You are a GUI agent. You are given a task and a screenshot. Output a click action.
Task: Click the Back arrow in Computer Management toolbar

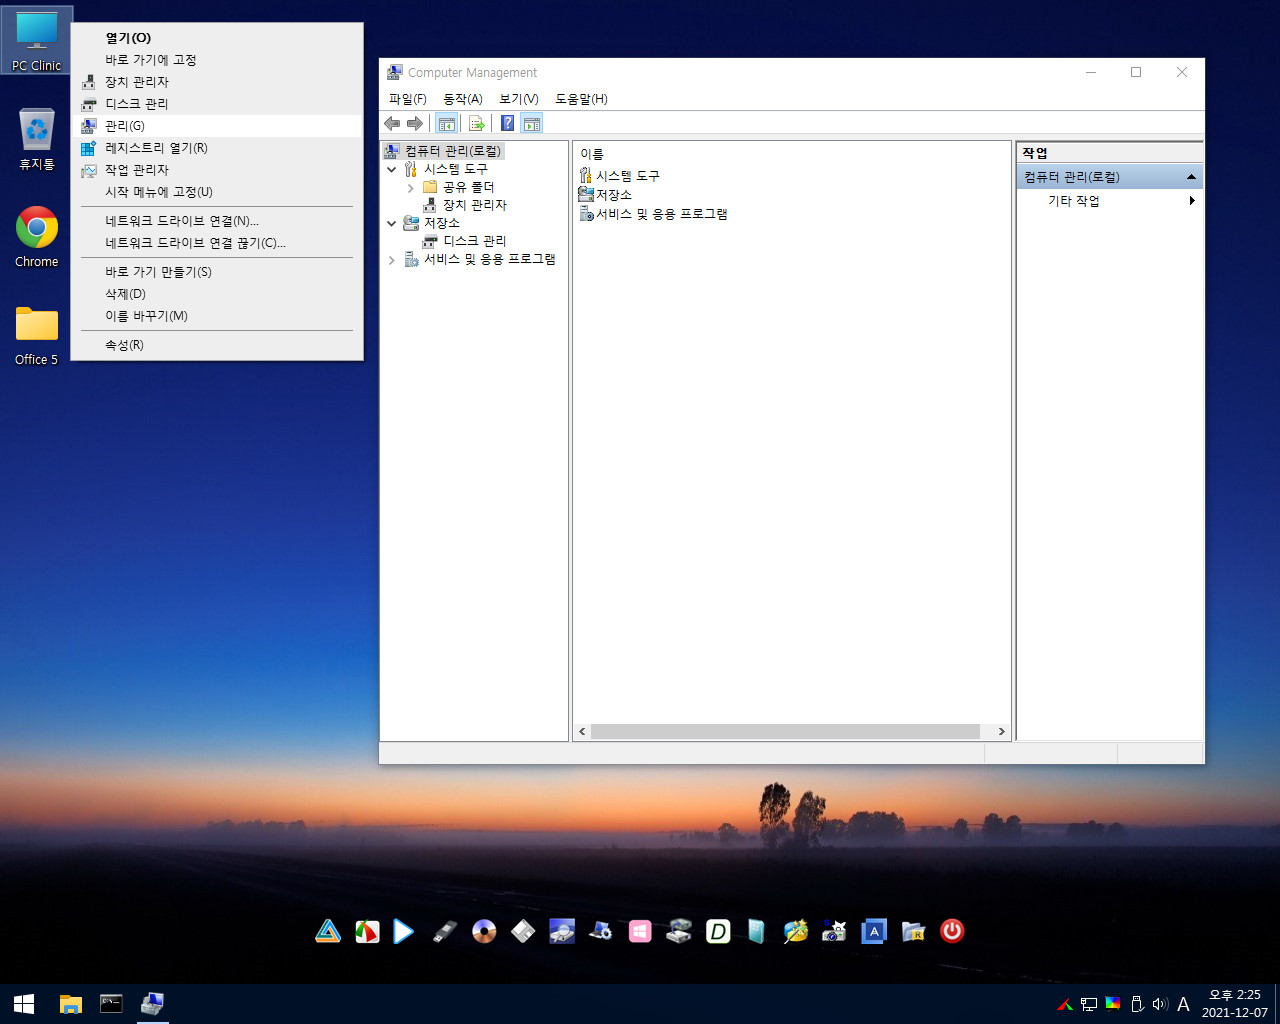392,123
